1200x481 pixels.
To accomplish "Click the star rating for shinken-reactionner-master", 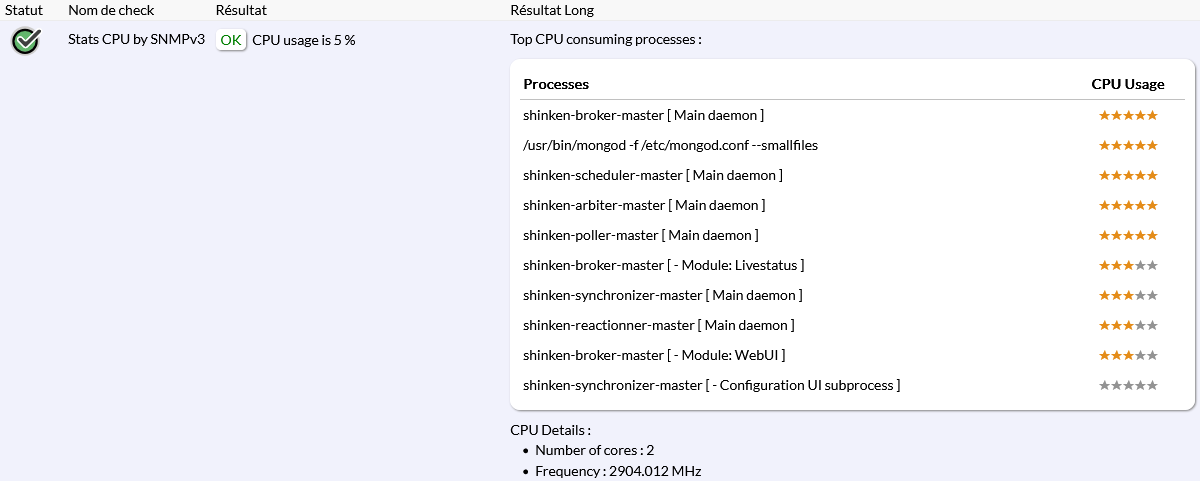I will [1128, 325].
